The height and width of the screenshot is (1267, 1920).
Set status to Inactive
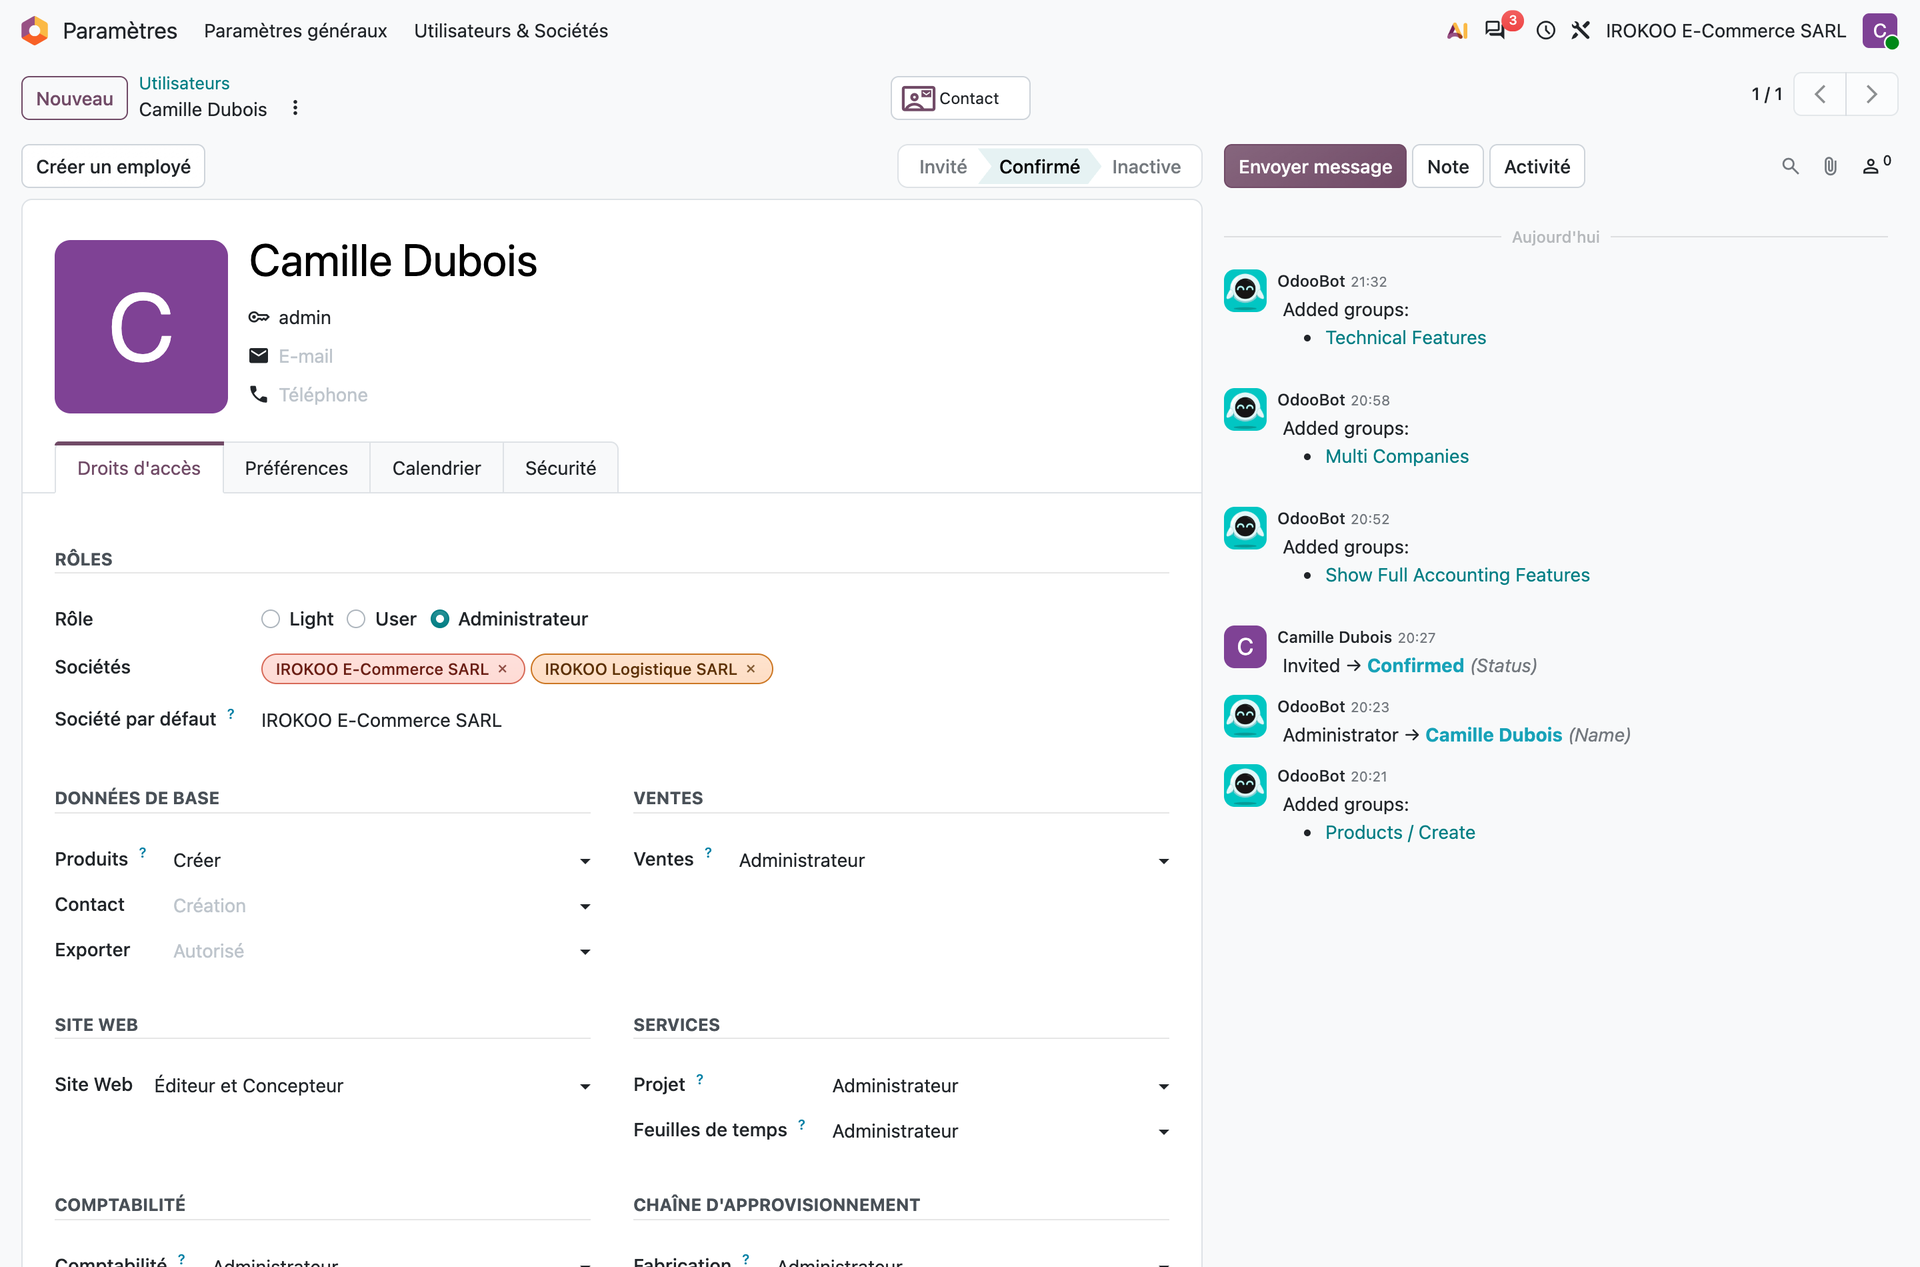coord(1146,167)
